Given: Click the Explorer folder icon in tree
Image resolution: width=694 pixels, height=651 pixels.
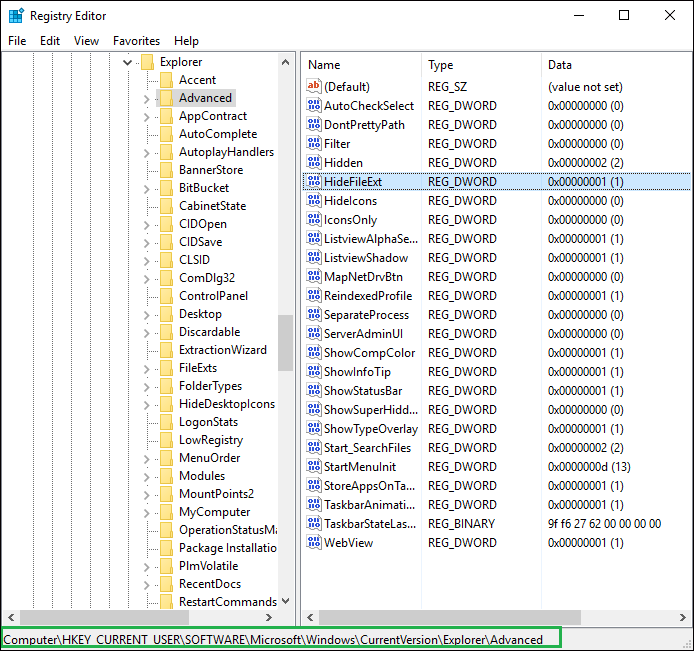Looking at the screenshot, I should tap(147, 62).
